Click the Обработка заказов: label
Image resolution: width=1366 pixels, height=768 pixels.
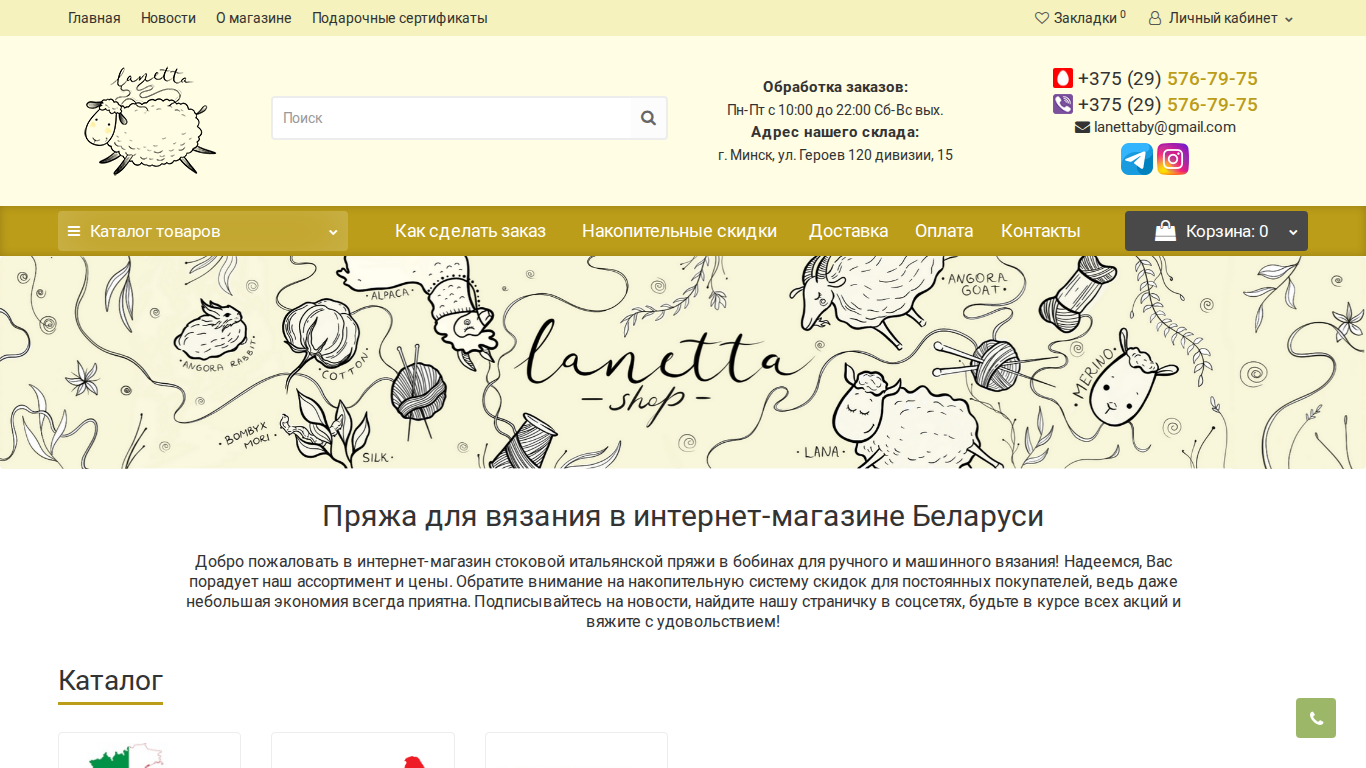coord(835,87)
